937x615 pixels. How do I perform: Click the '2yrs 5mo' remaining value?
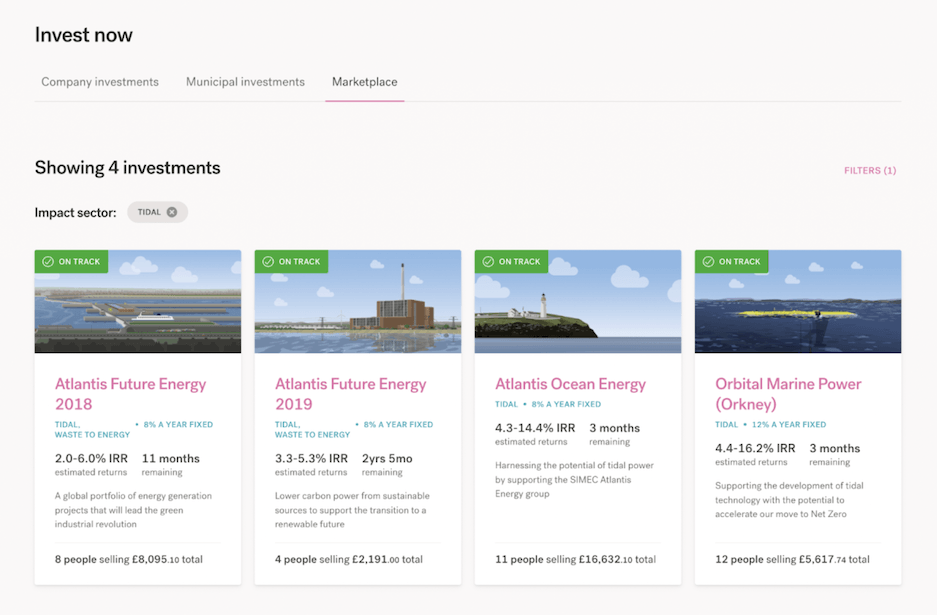387,458
